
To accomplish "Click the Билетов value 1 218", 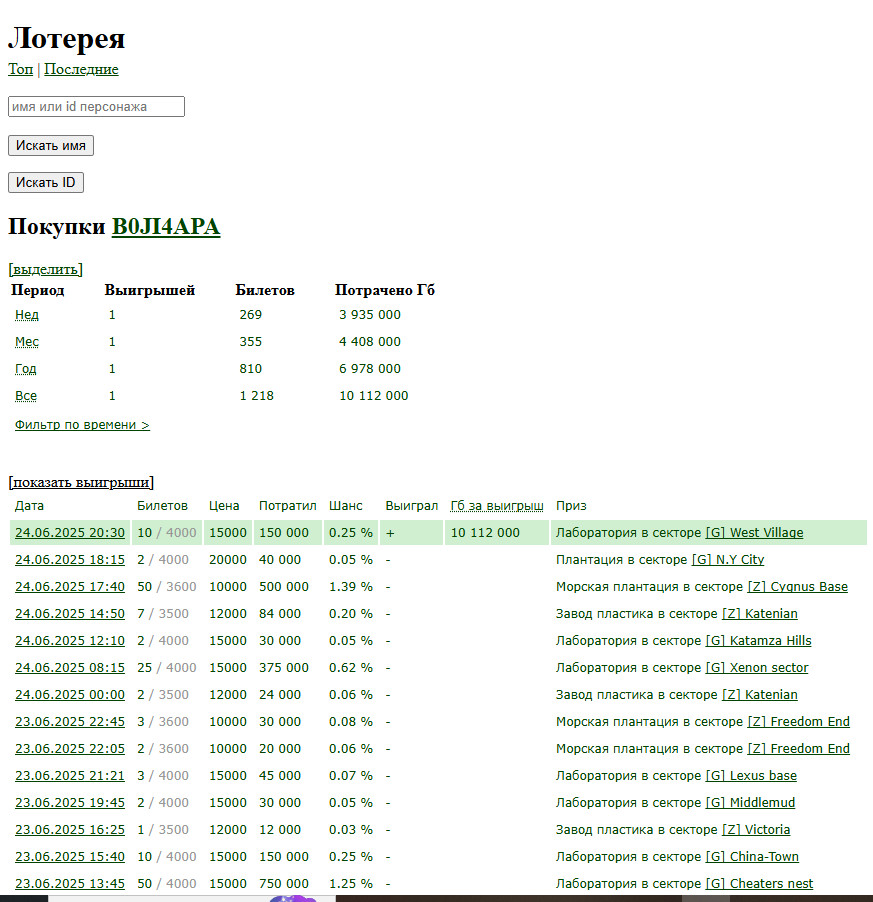I will coord(256,396).
